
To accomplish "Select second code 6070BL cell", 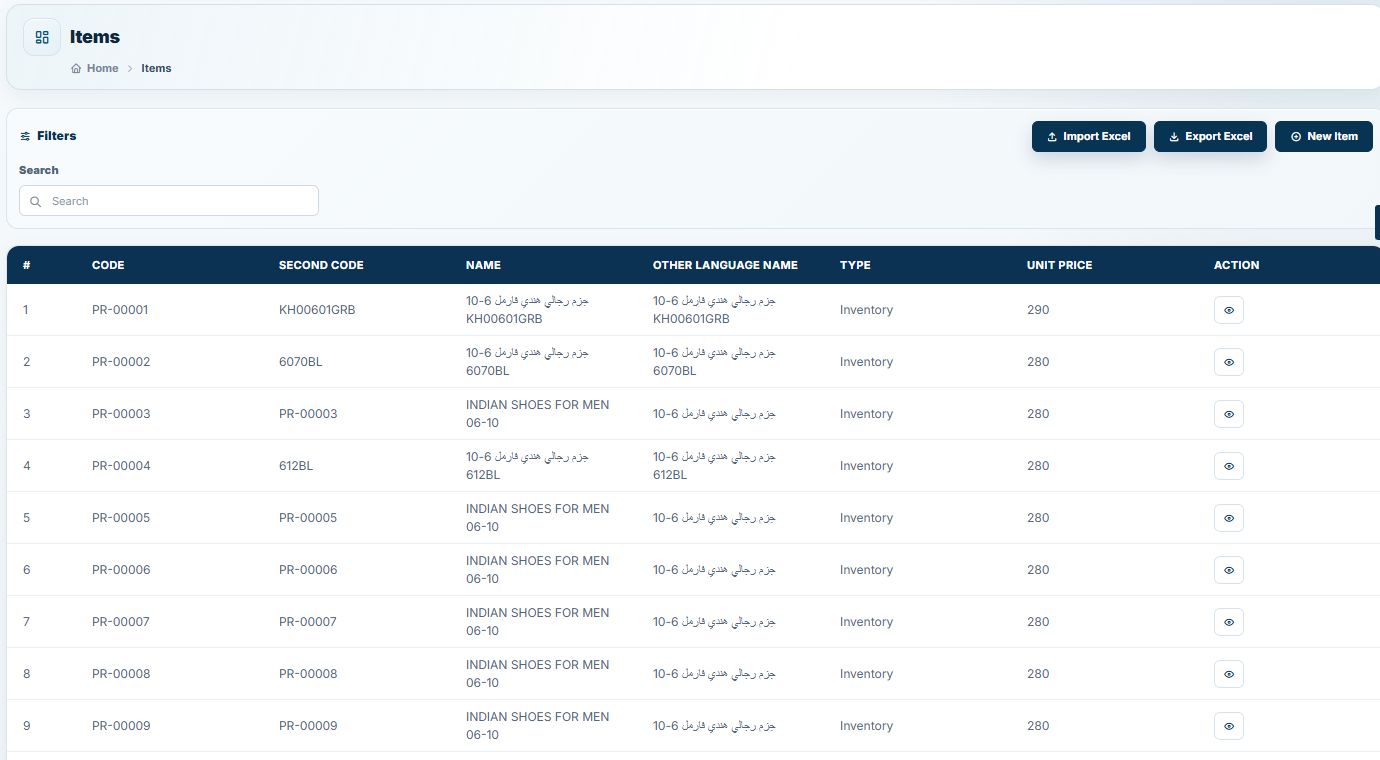I will tap(300, 362).
